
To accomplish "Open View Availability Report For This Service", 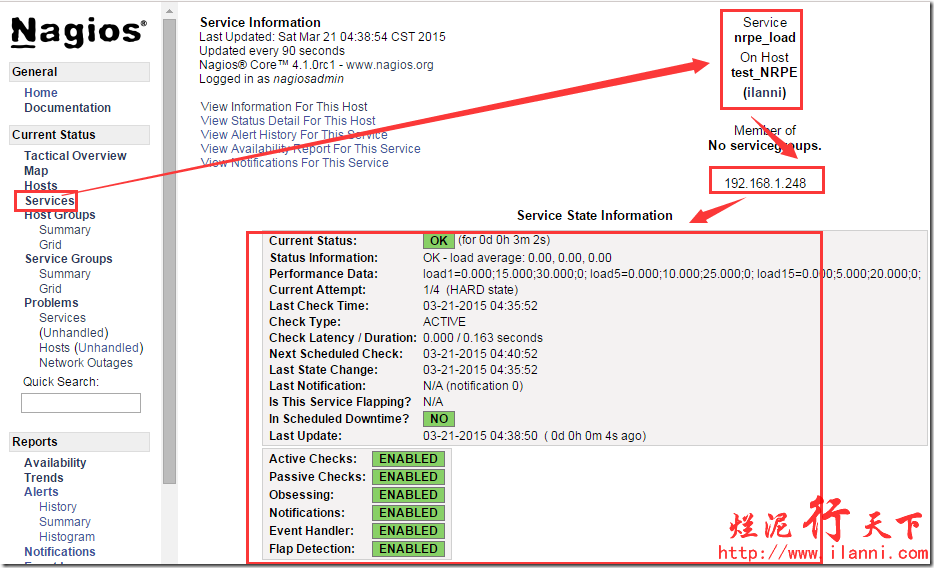I will coord(310,149).
